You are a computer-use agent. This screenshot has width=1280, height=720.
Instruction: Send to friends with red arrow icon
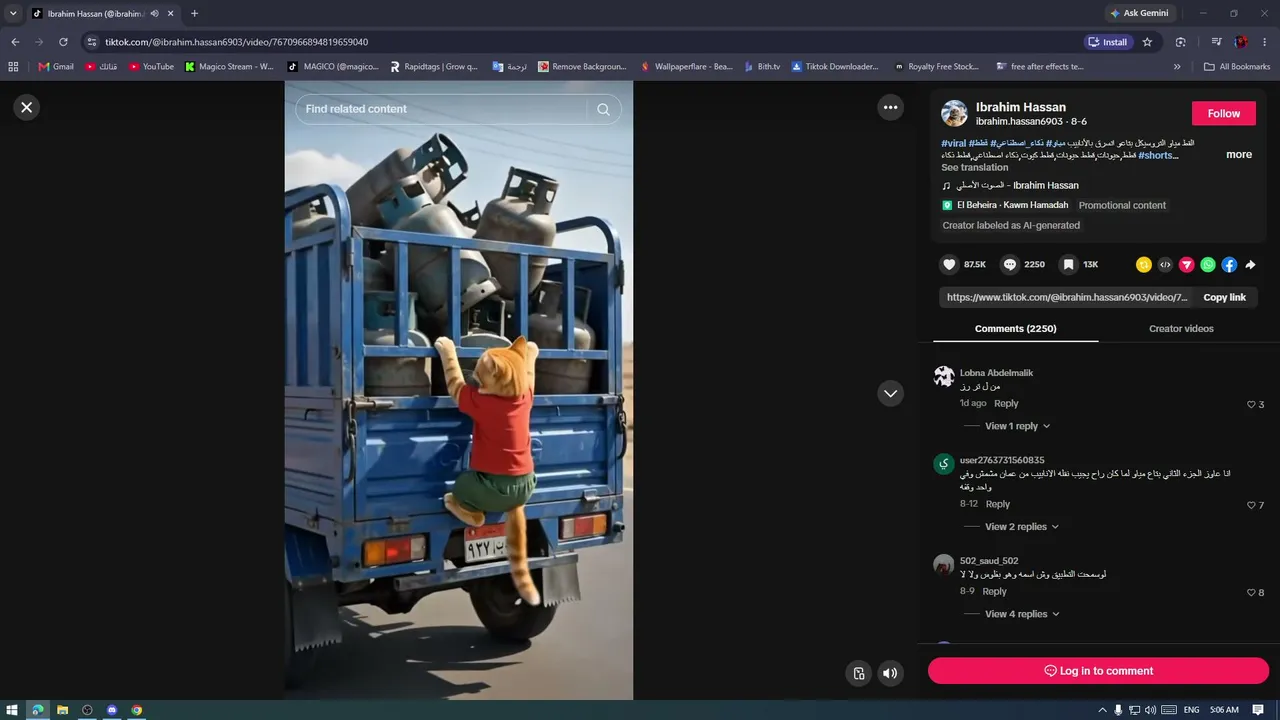pos(1186,265)
